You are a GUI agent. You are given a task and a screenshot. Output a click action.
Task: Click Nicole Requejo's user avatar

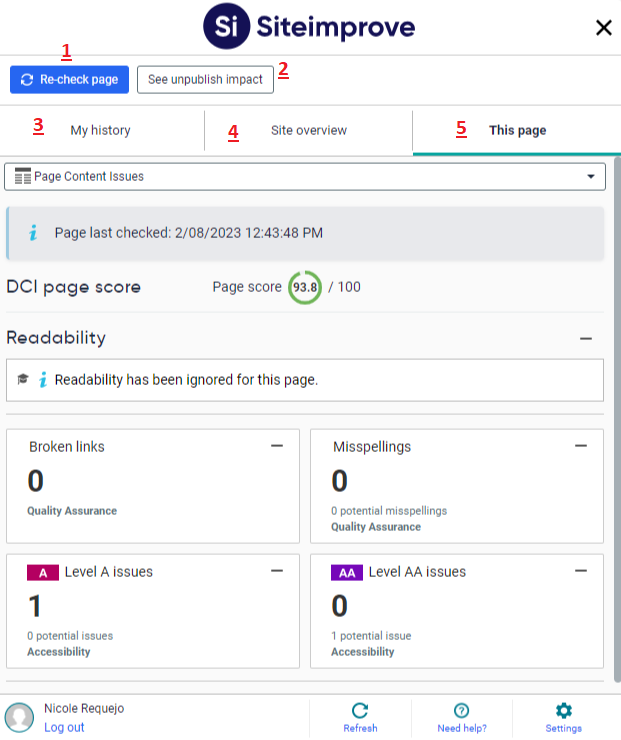coord(19,717)
